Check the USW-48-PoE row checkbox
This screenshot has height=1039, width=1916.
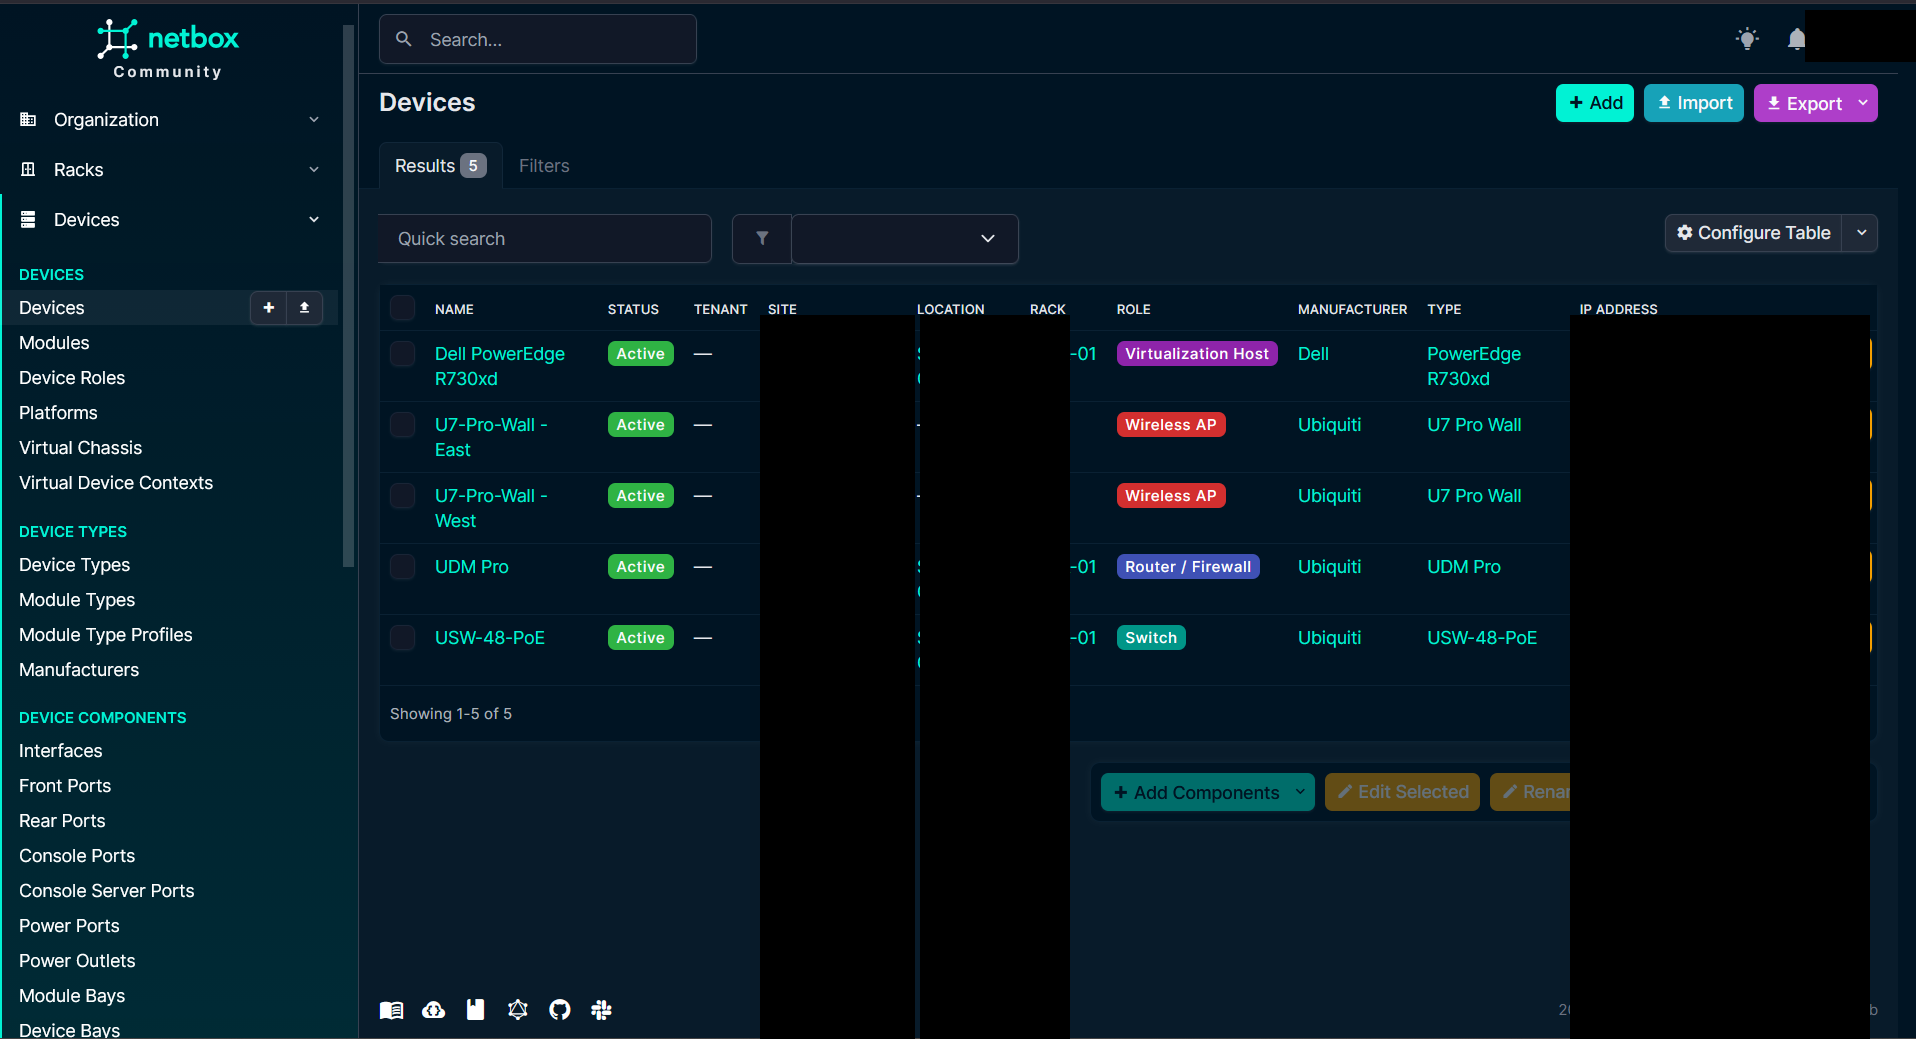[402, 637]
